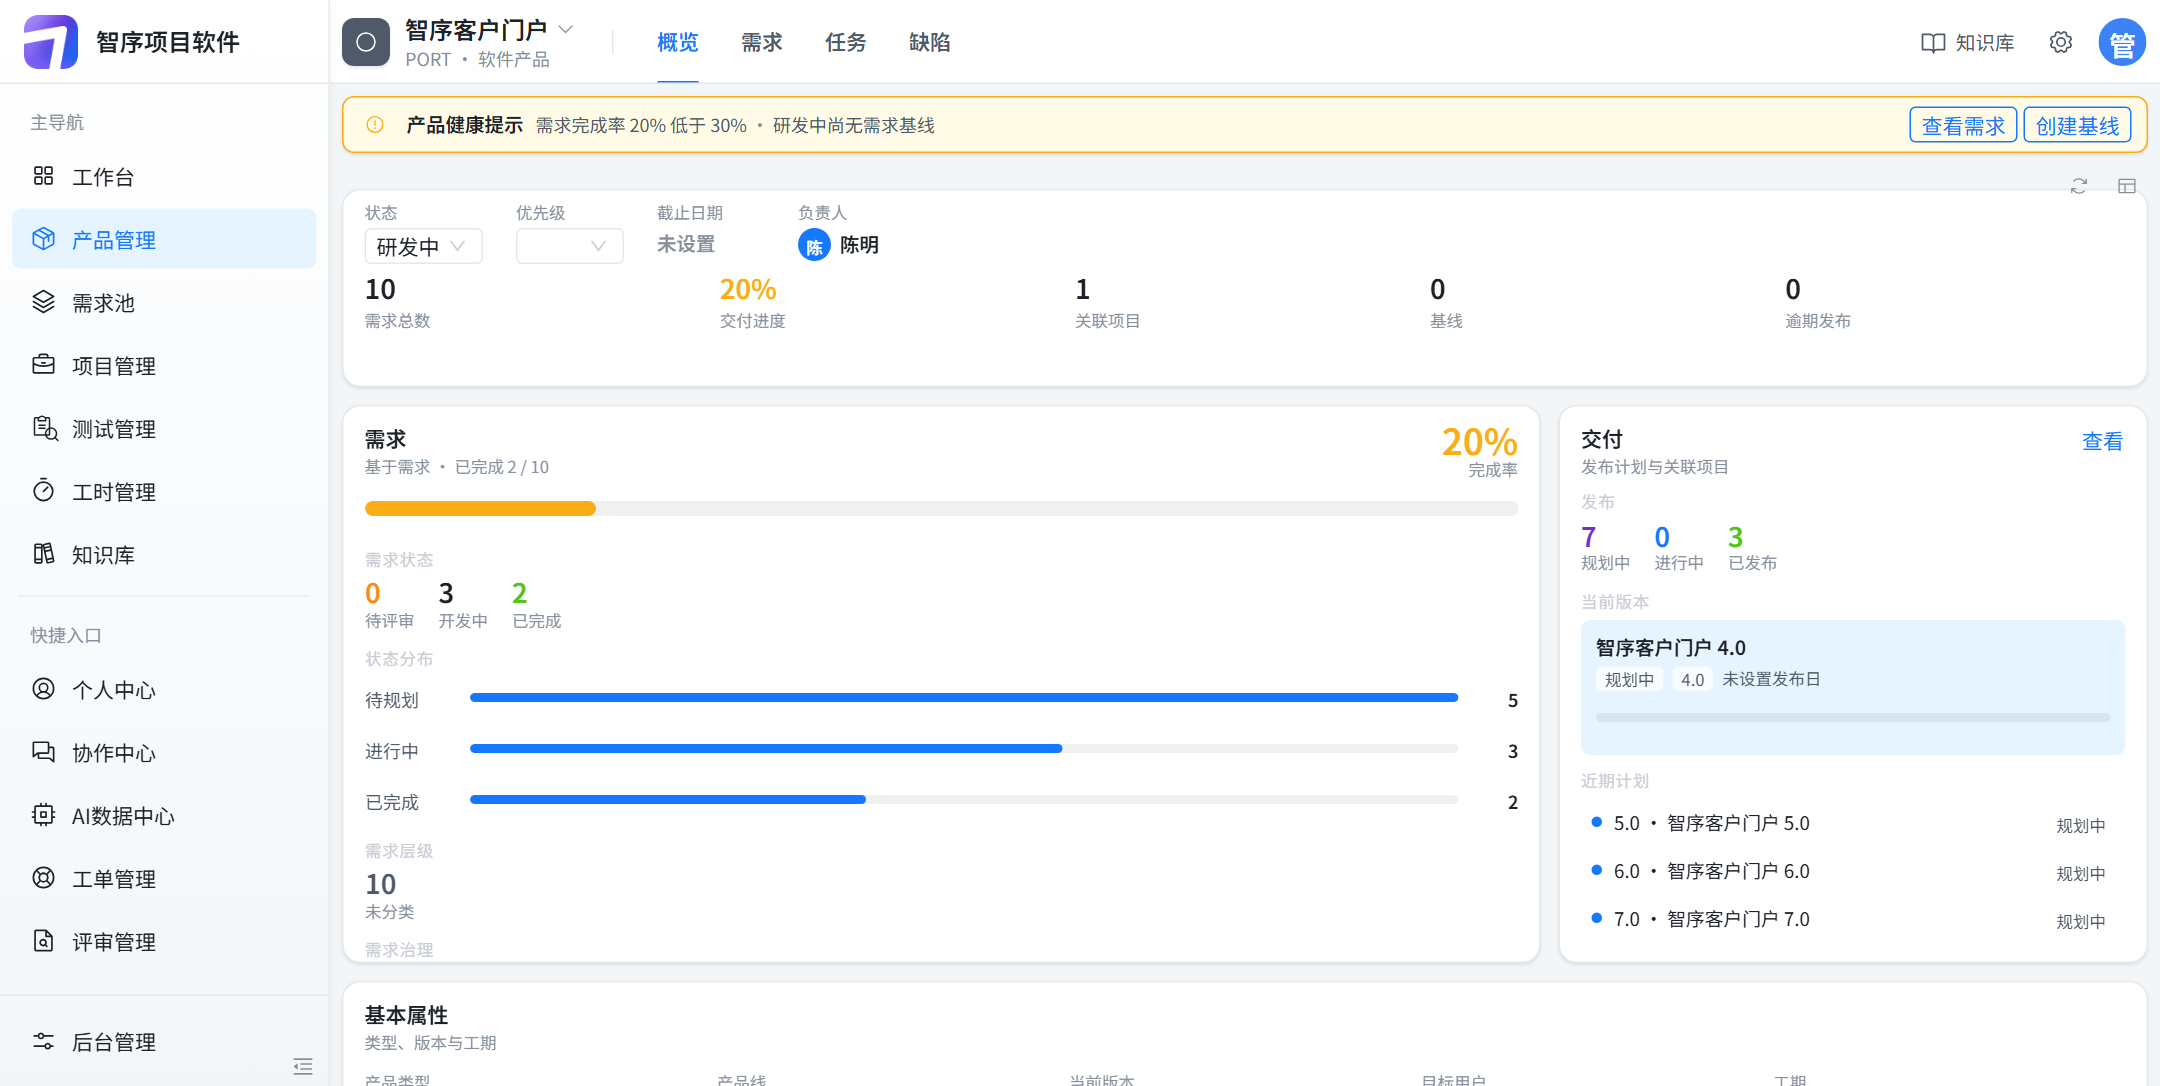Open 知识库 link in top header
The height and width of the screenshot is (1086, 2160).
(x=1967, y=42)
